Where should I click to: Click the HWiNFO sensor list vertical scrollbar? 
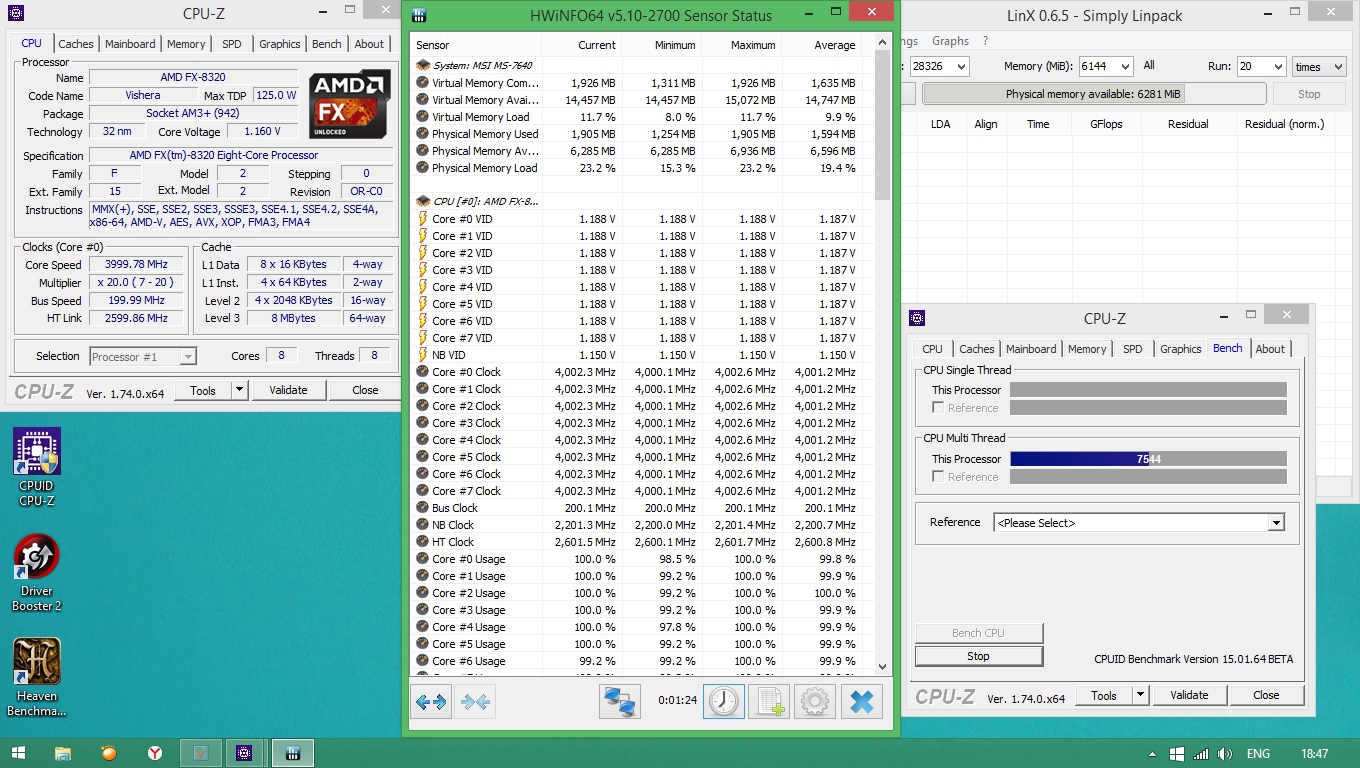pyautogui.click(x=882, y=354)
